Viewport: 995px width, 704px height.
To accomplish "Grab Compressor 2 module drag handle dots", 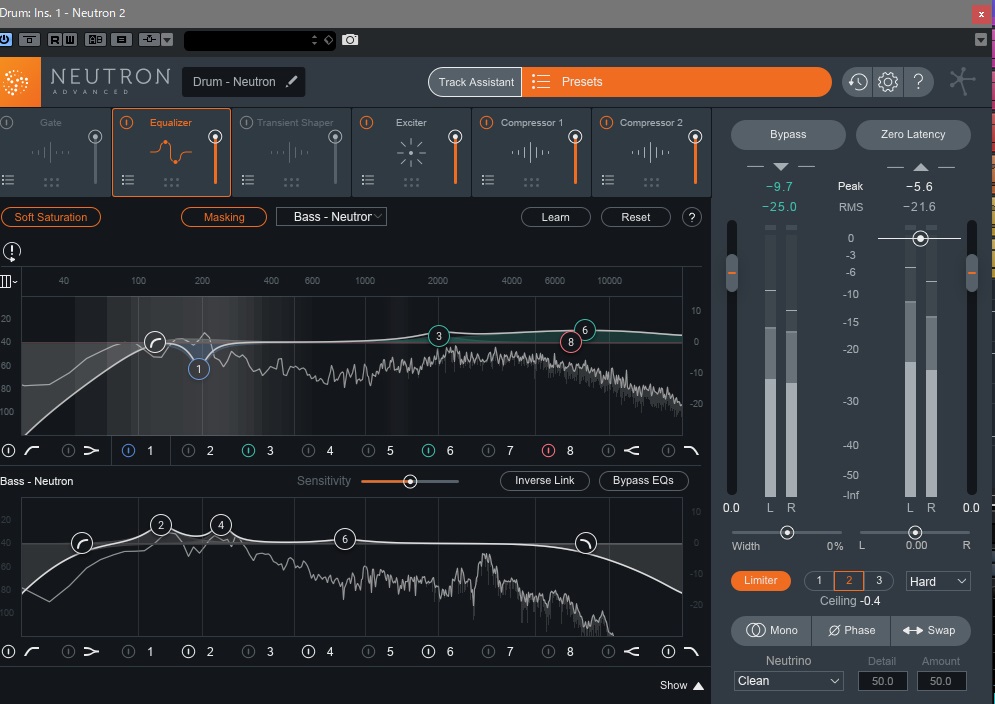I will 651,182.
